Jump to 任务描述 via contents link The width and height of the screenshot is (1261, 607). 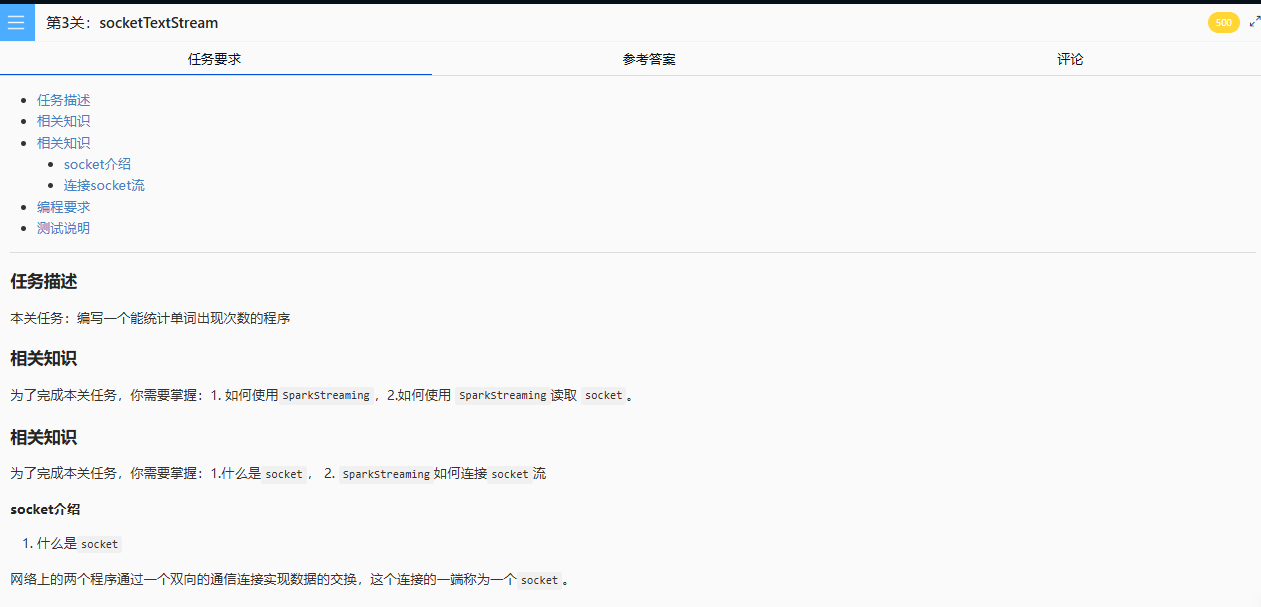[64, 100]
